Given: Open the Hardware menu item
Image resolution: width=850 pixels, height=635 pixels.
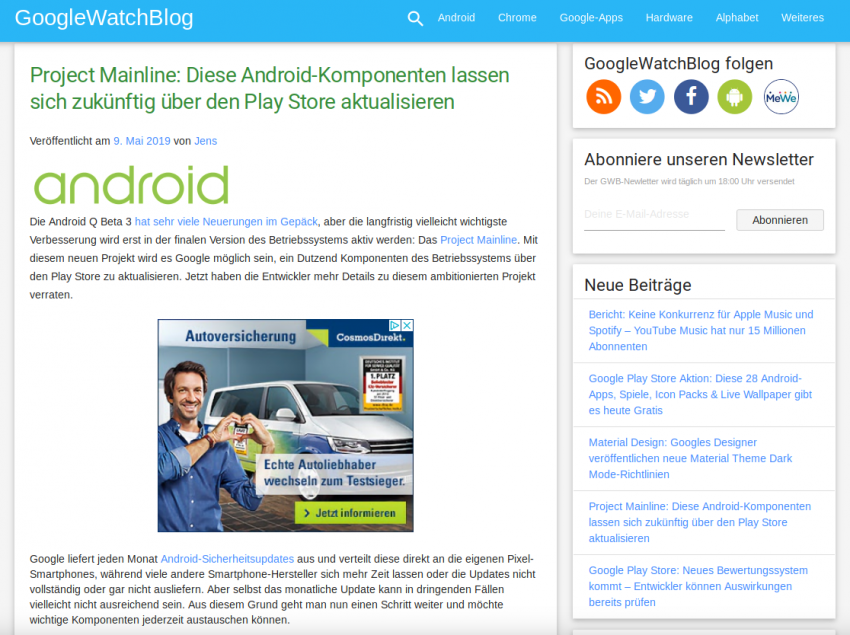Looking at the screenshot, I should 669,17.
